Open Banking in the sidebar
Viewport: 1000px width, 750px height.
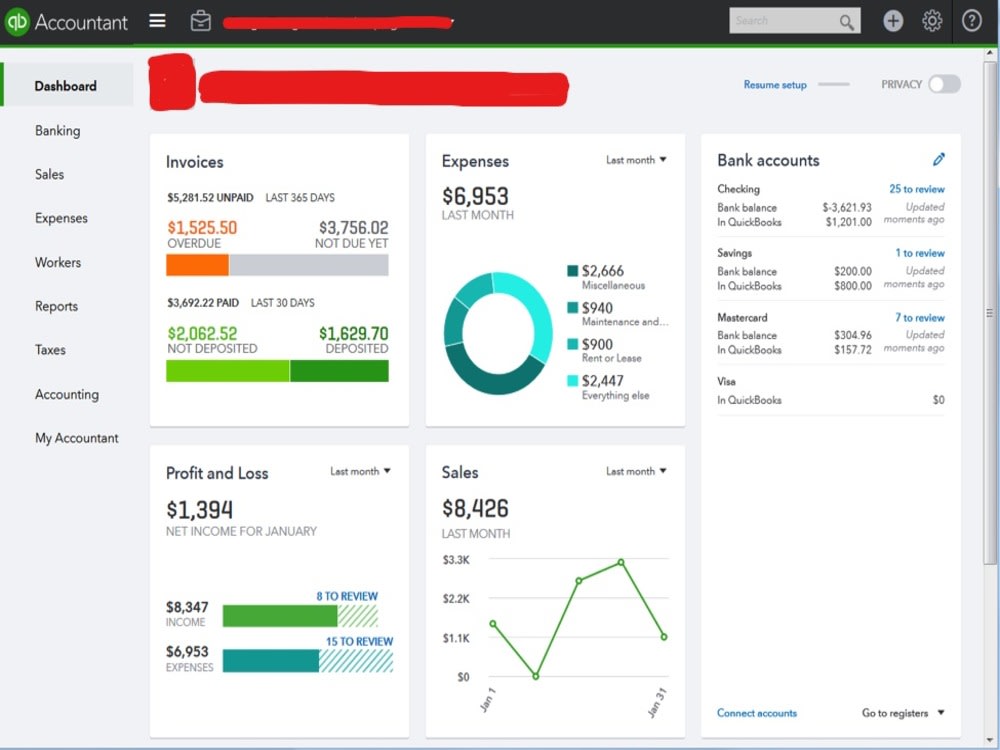(x=57, y=131)
